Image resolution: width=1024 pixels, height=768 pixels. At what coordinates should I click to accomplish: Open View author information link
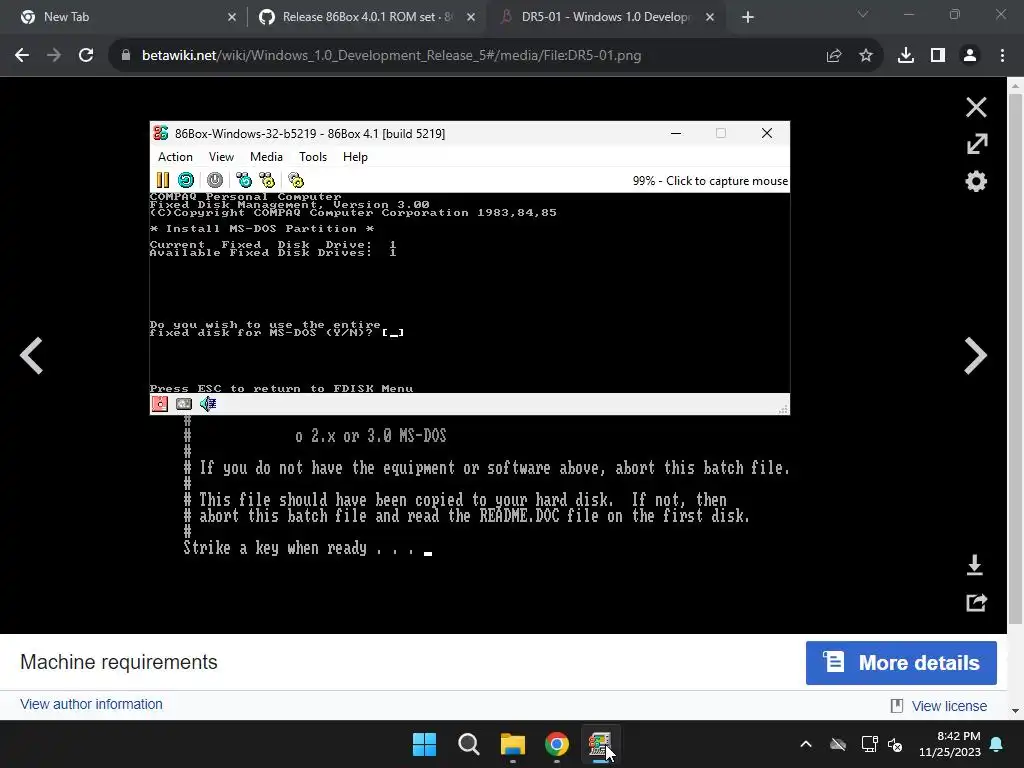(91, 704)
